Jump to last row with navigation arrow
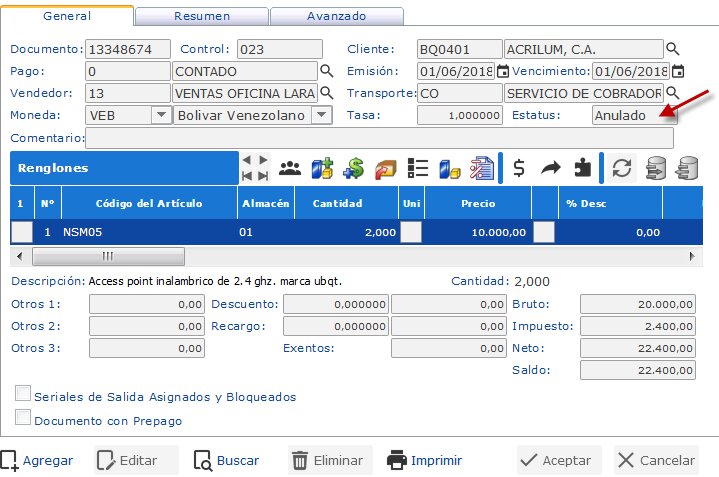719x477 pixels. click(x=263, y=176)
